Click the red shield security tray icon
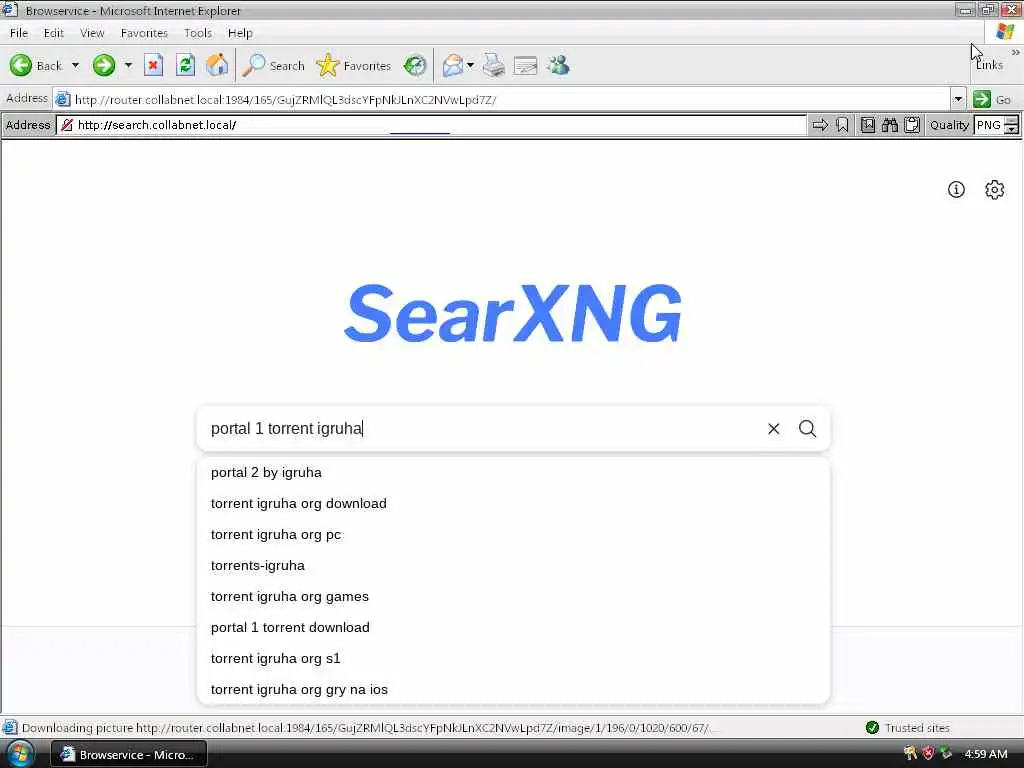1024x768 pixels. (x=928, y=754)
